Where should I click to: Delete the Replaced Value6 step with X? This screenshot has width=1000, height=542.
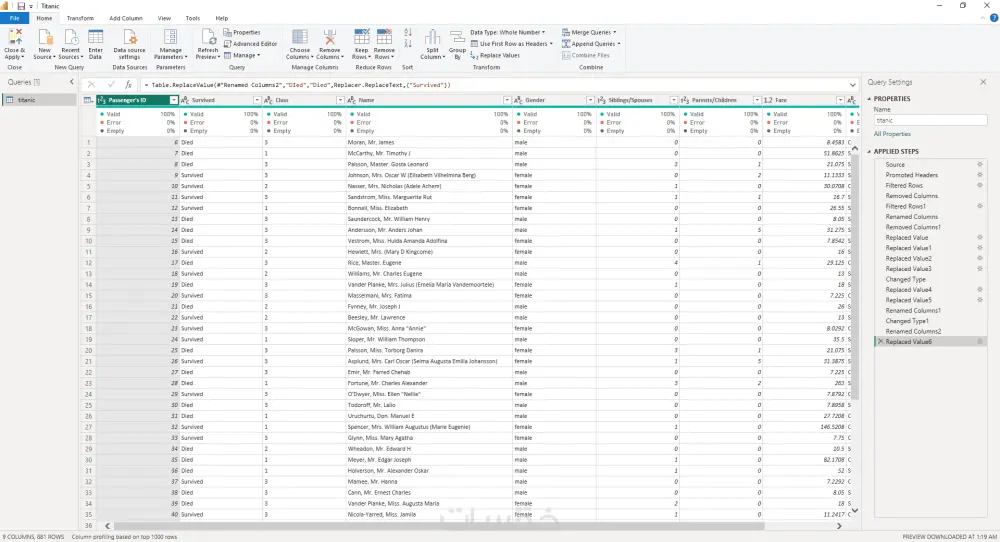pyautogui.click(x=880, y=342)
